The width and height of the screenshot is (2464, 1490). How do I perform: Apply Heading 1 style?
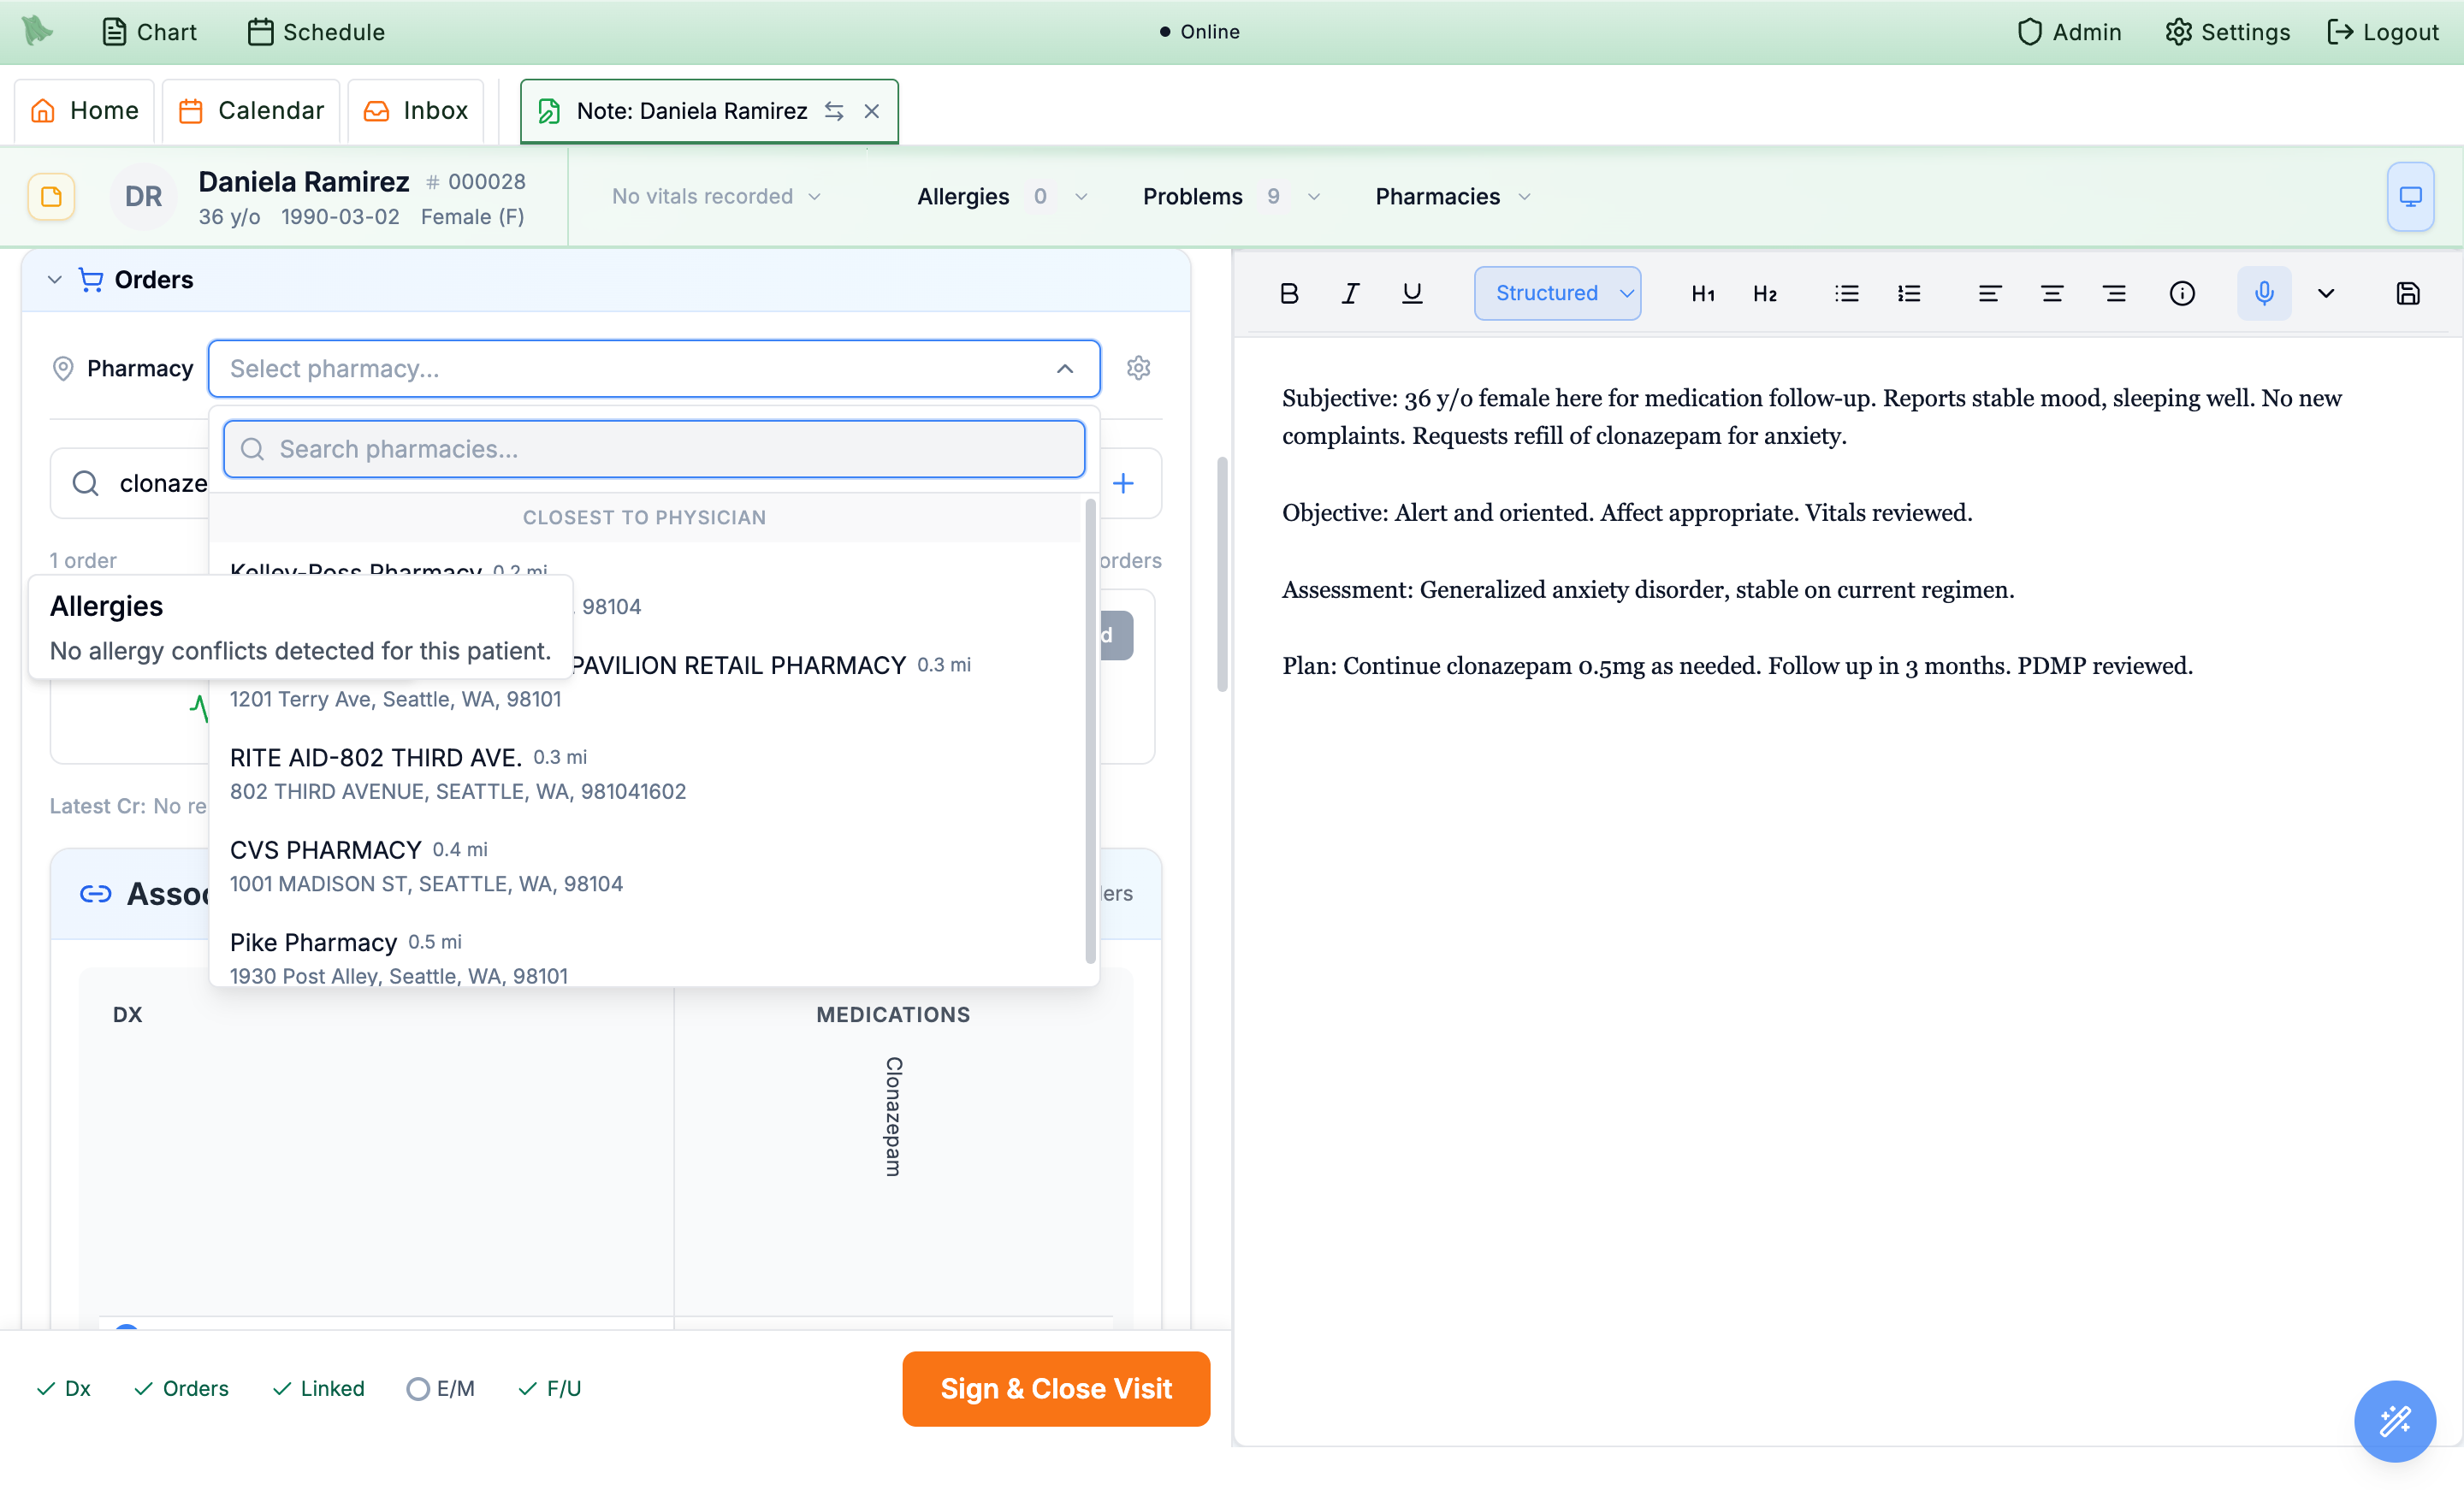click(1702, 293)
